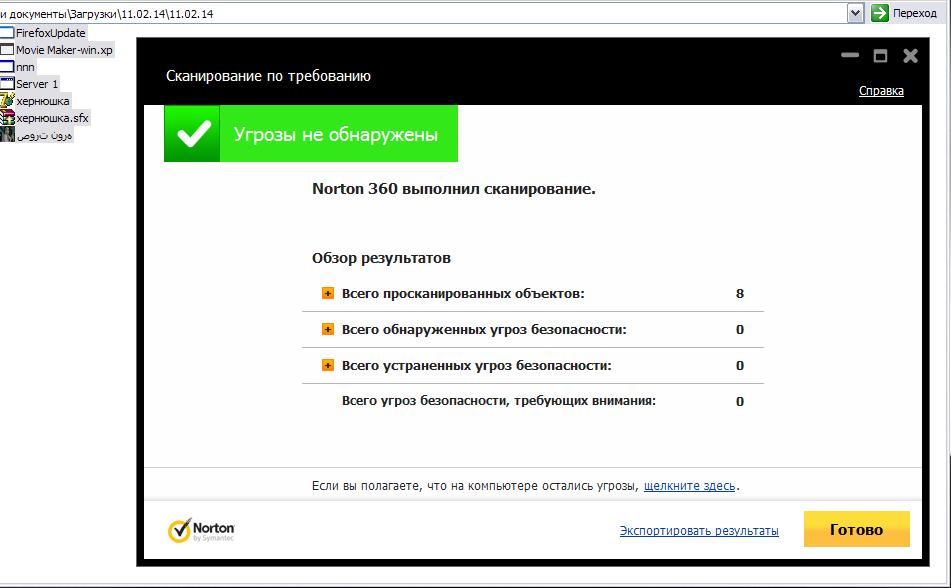The width and height of the screenshot is (951, 588).
Task: Select the хернюшка archive icon
Action: click(x=7, y=101)
